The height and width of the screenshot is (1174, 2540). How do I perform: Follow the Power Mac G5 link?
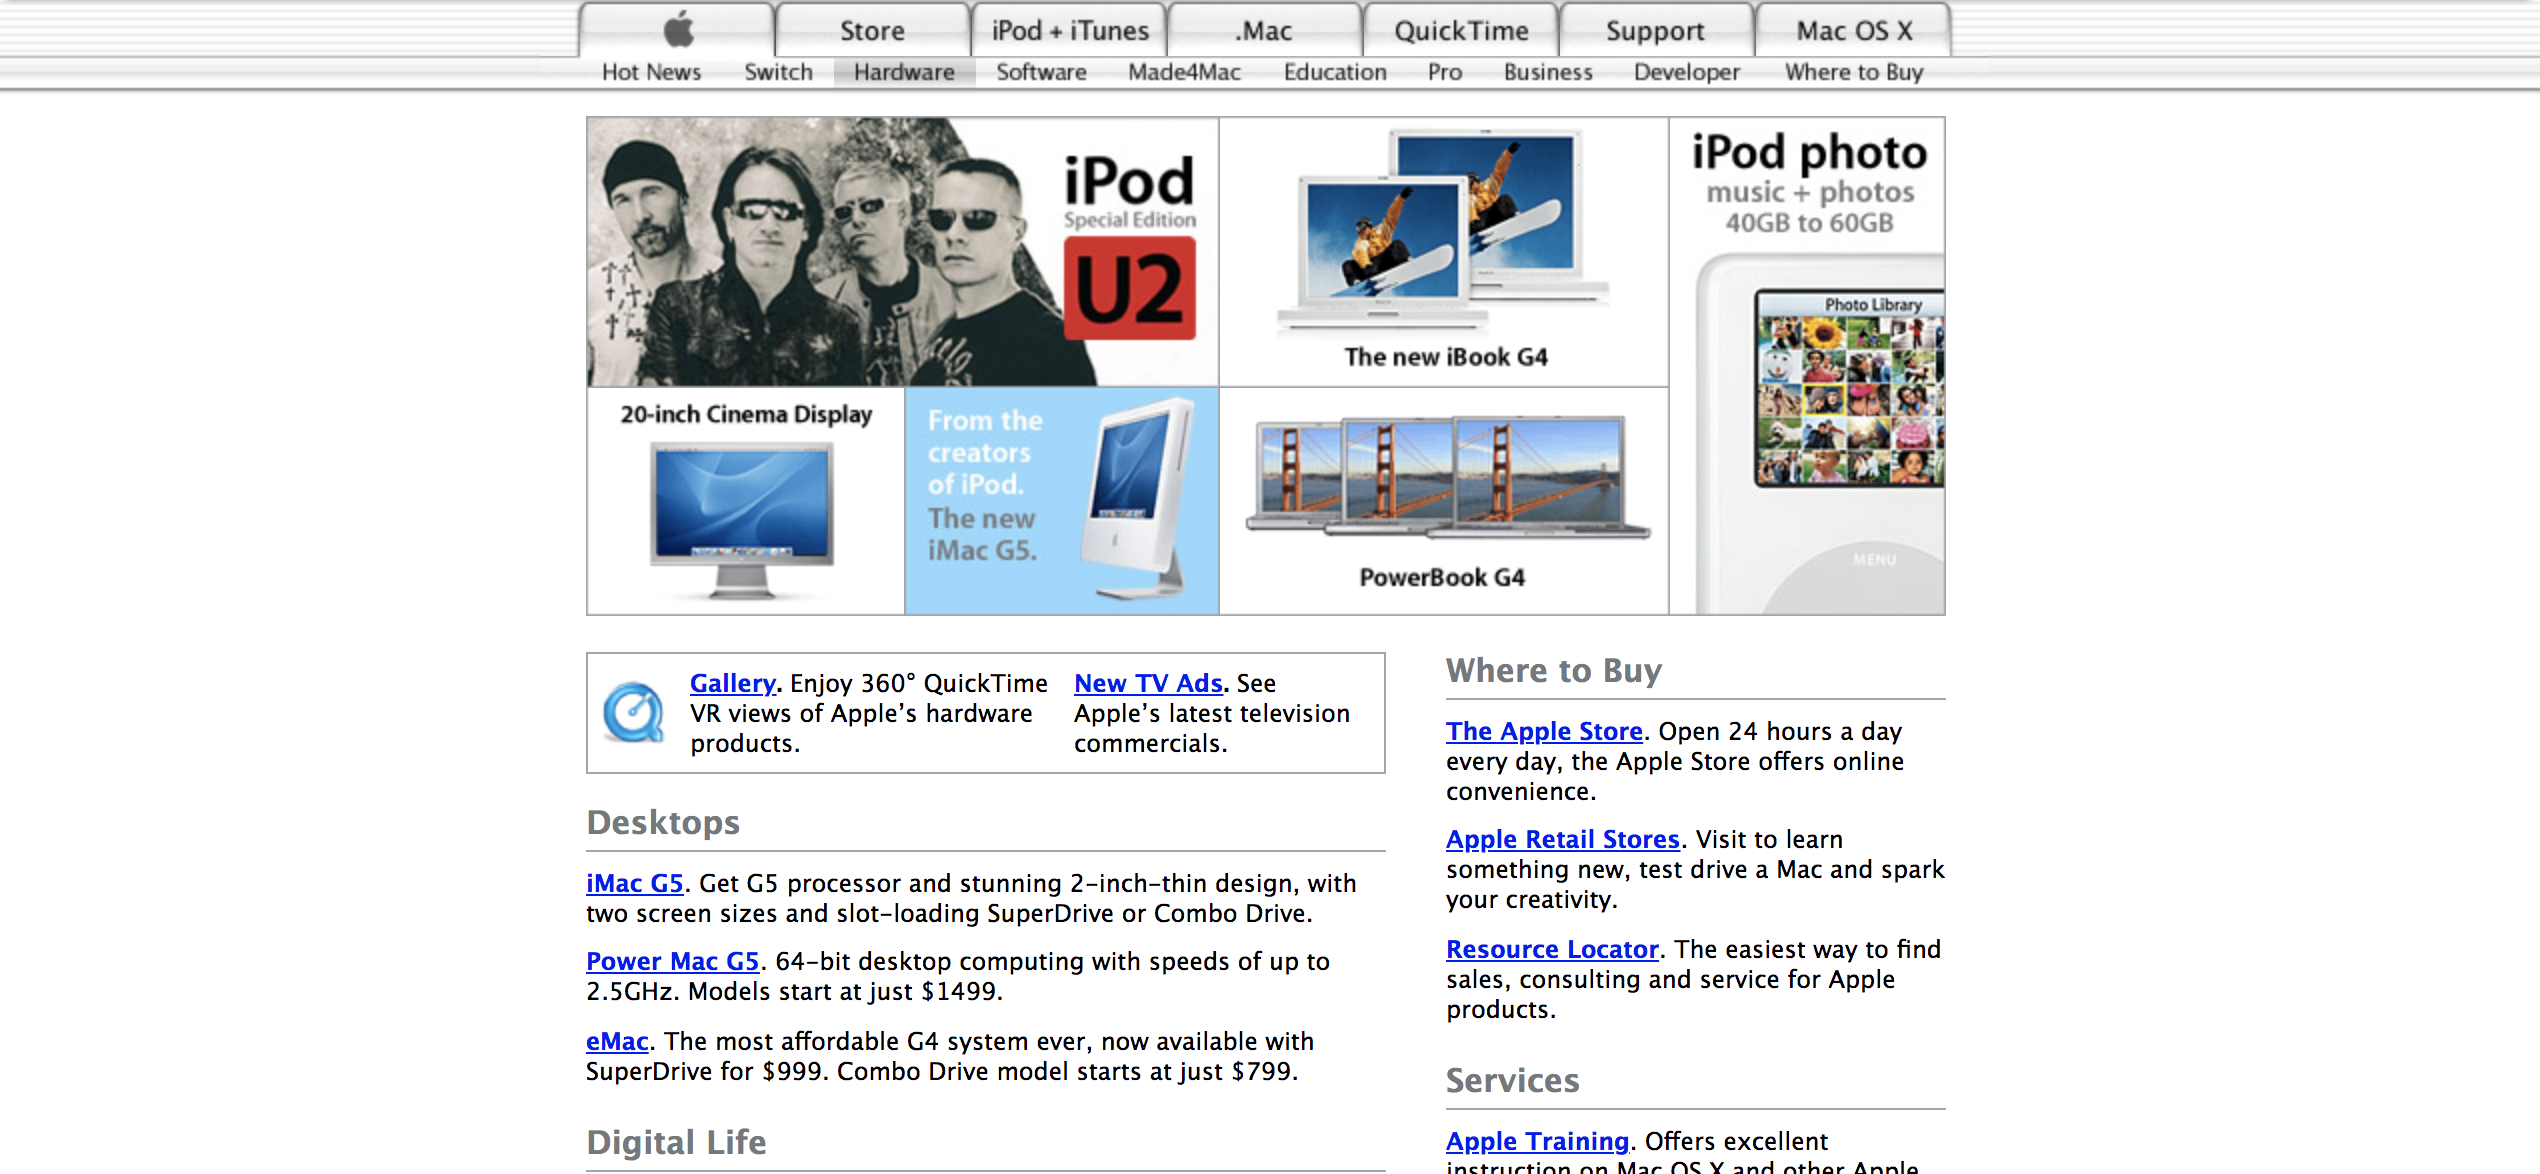(x=673, y=961)
